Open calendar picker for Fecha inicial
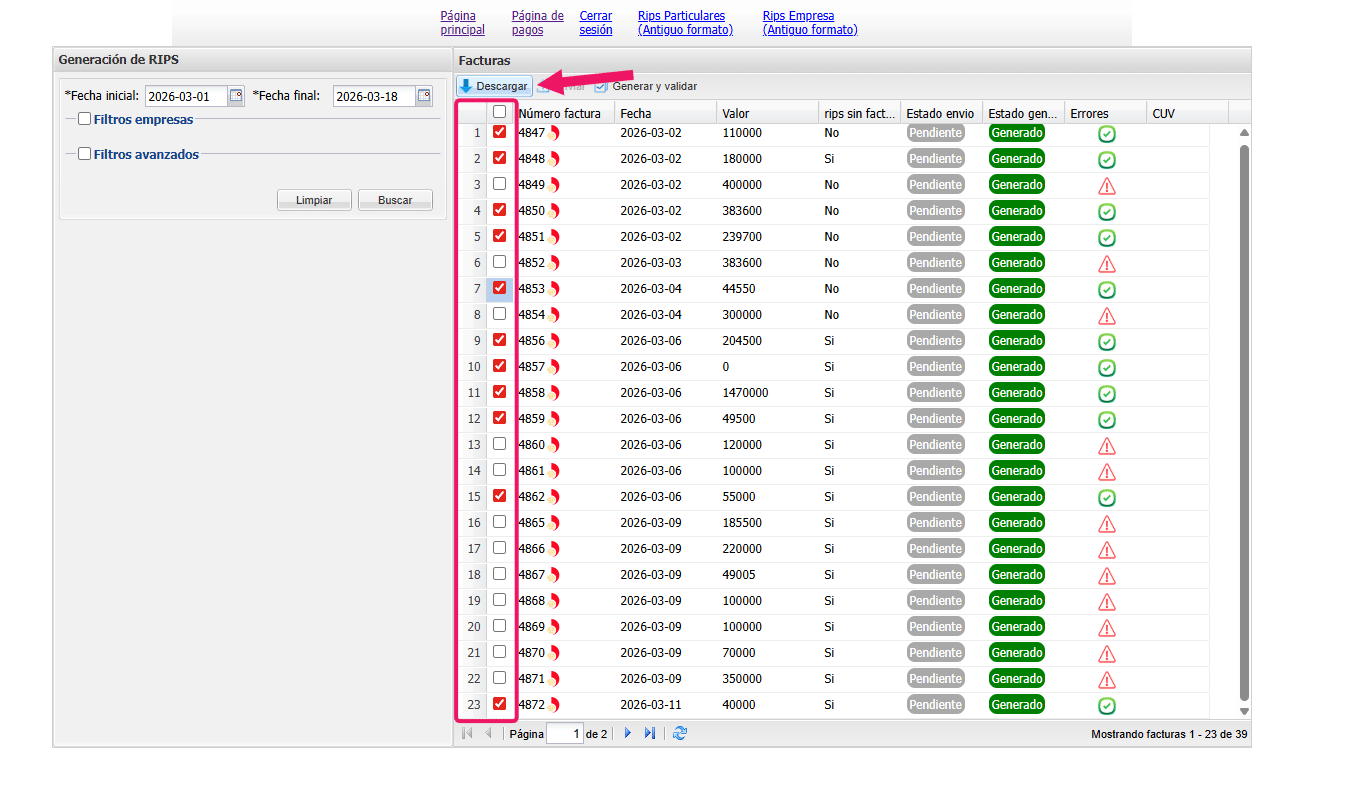 point(236,96)
